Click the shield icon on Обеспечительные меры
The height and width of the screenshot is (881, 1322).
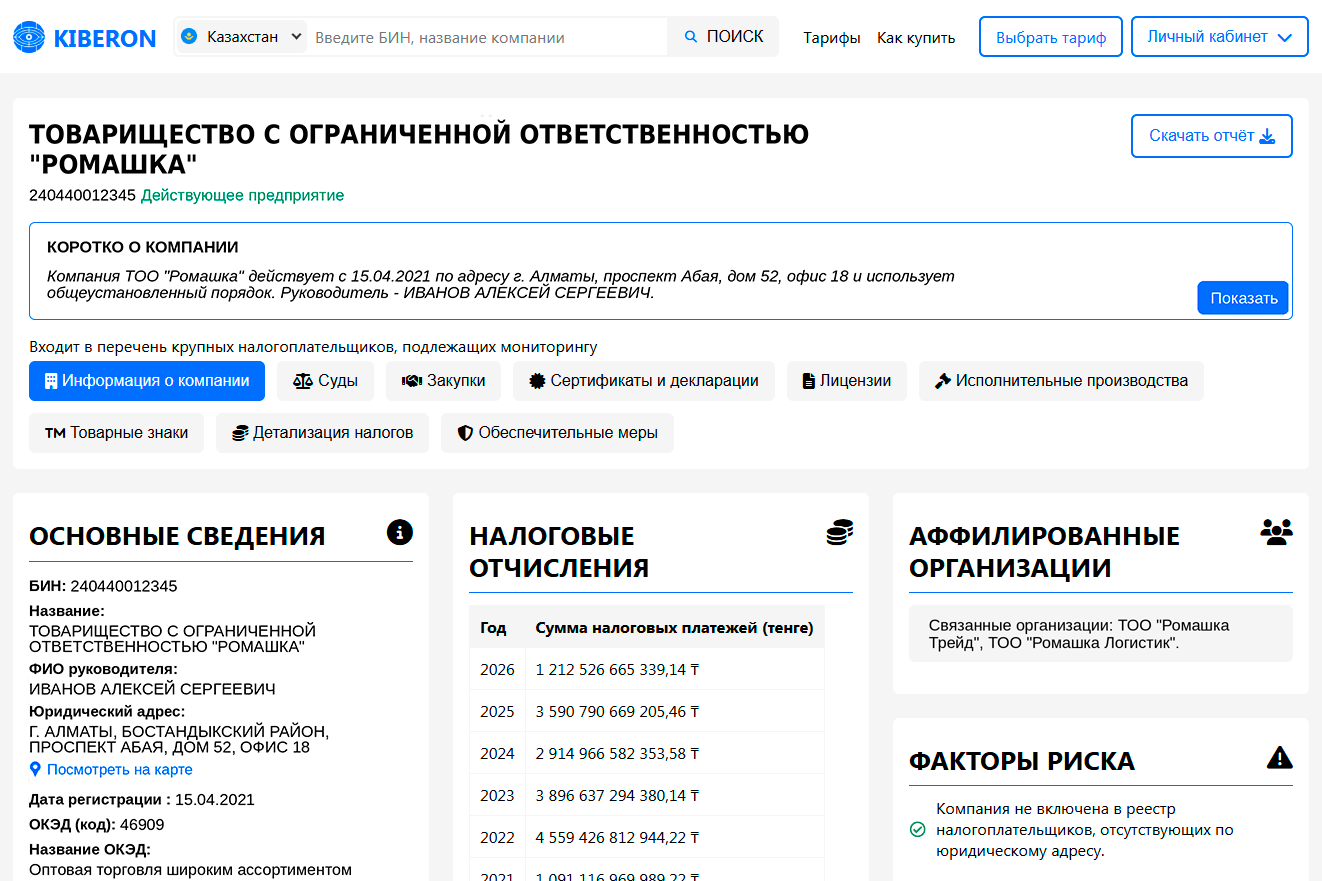(x=465, y=433)
